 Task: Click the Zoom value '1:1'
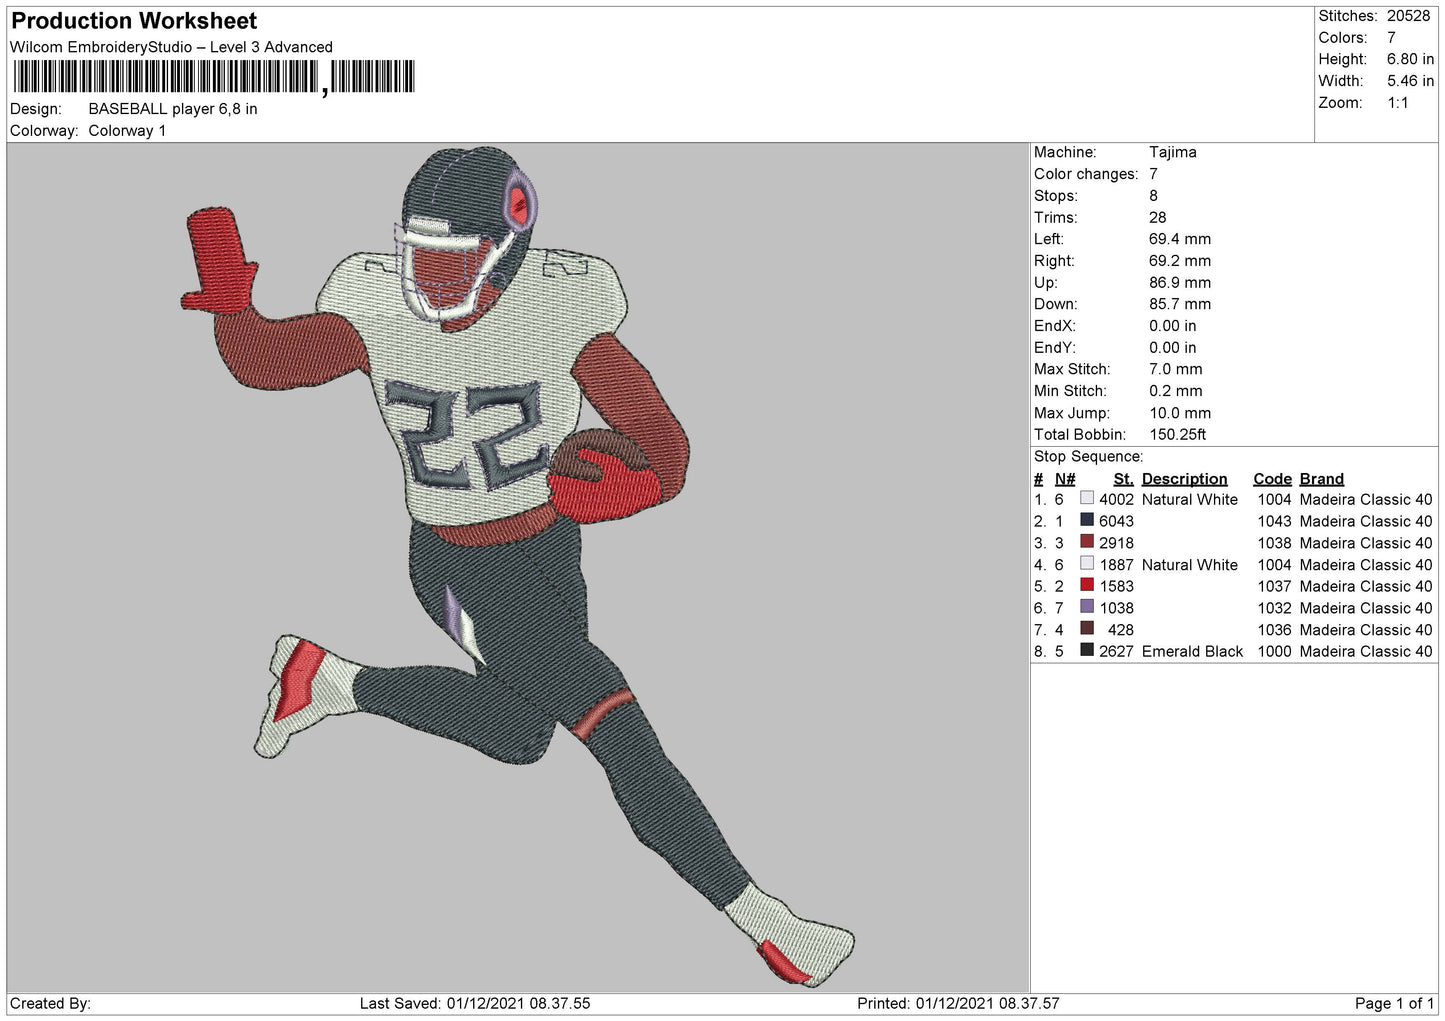click(1398, 103)
